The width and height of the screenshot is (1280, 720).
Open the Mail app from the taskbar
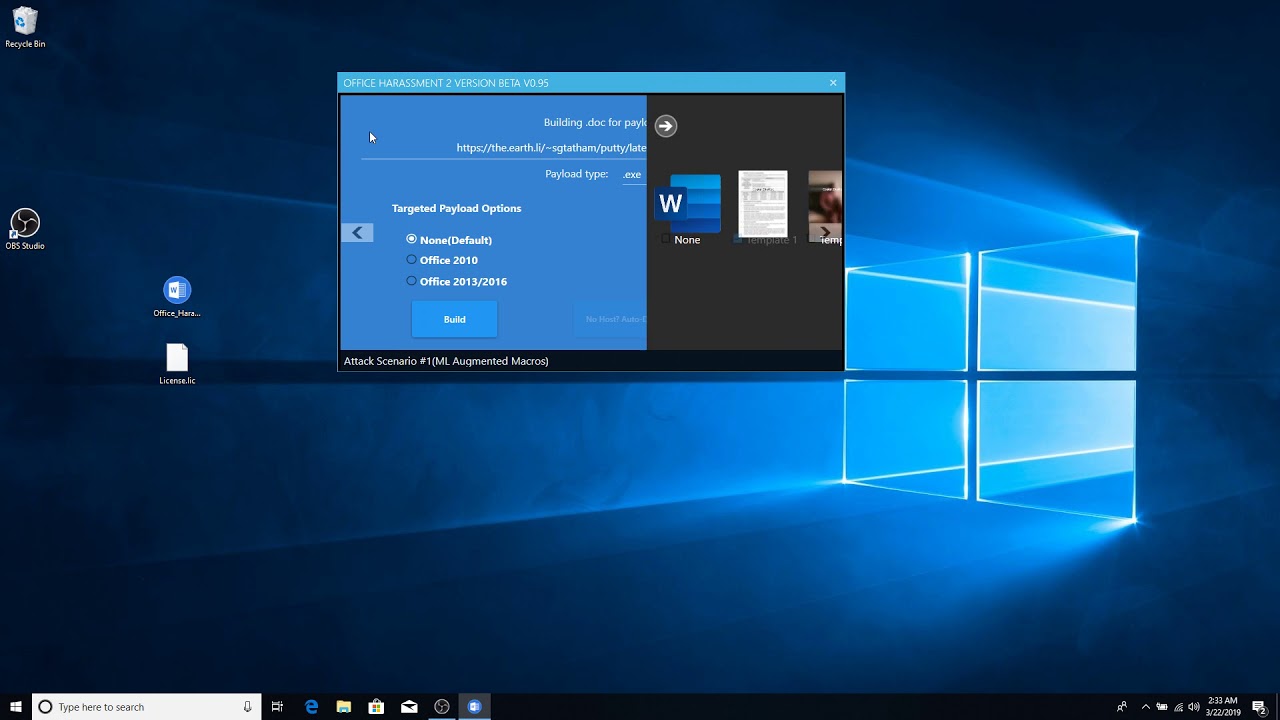pyautogui.click(x=409, y=707)
